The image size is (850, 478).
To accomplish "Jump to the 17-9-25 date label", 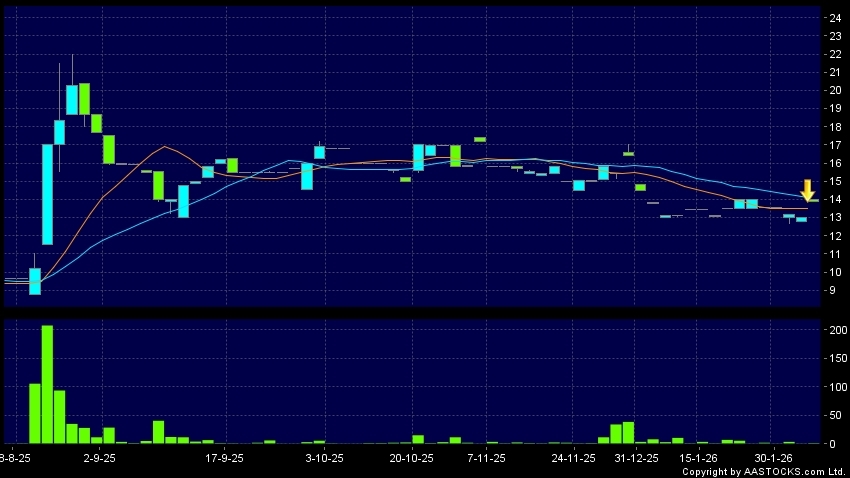I will [225, 457].
